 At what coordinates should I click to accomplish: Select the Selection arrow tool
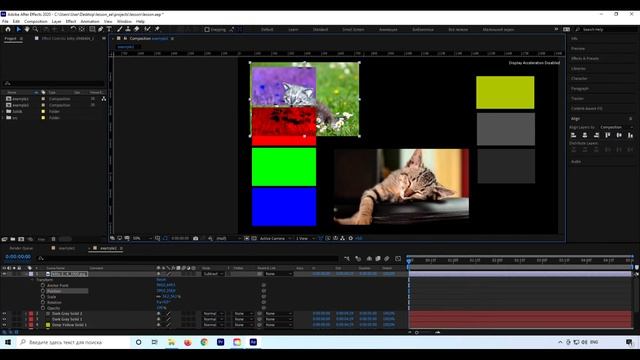pos(18,29)
